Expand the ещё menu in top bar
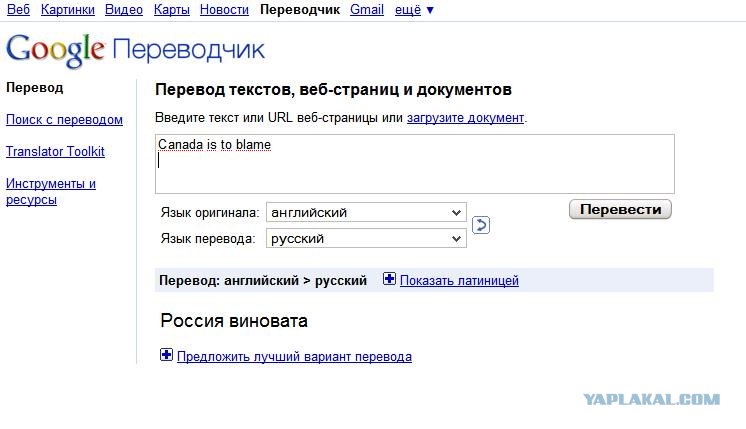This screenshot has width=746, height=429. point(414,10)
